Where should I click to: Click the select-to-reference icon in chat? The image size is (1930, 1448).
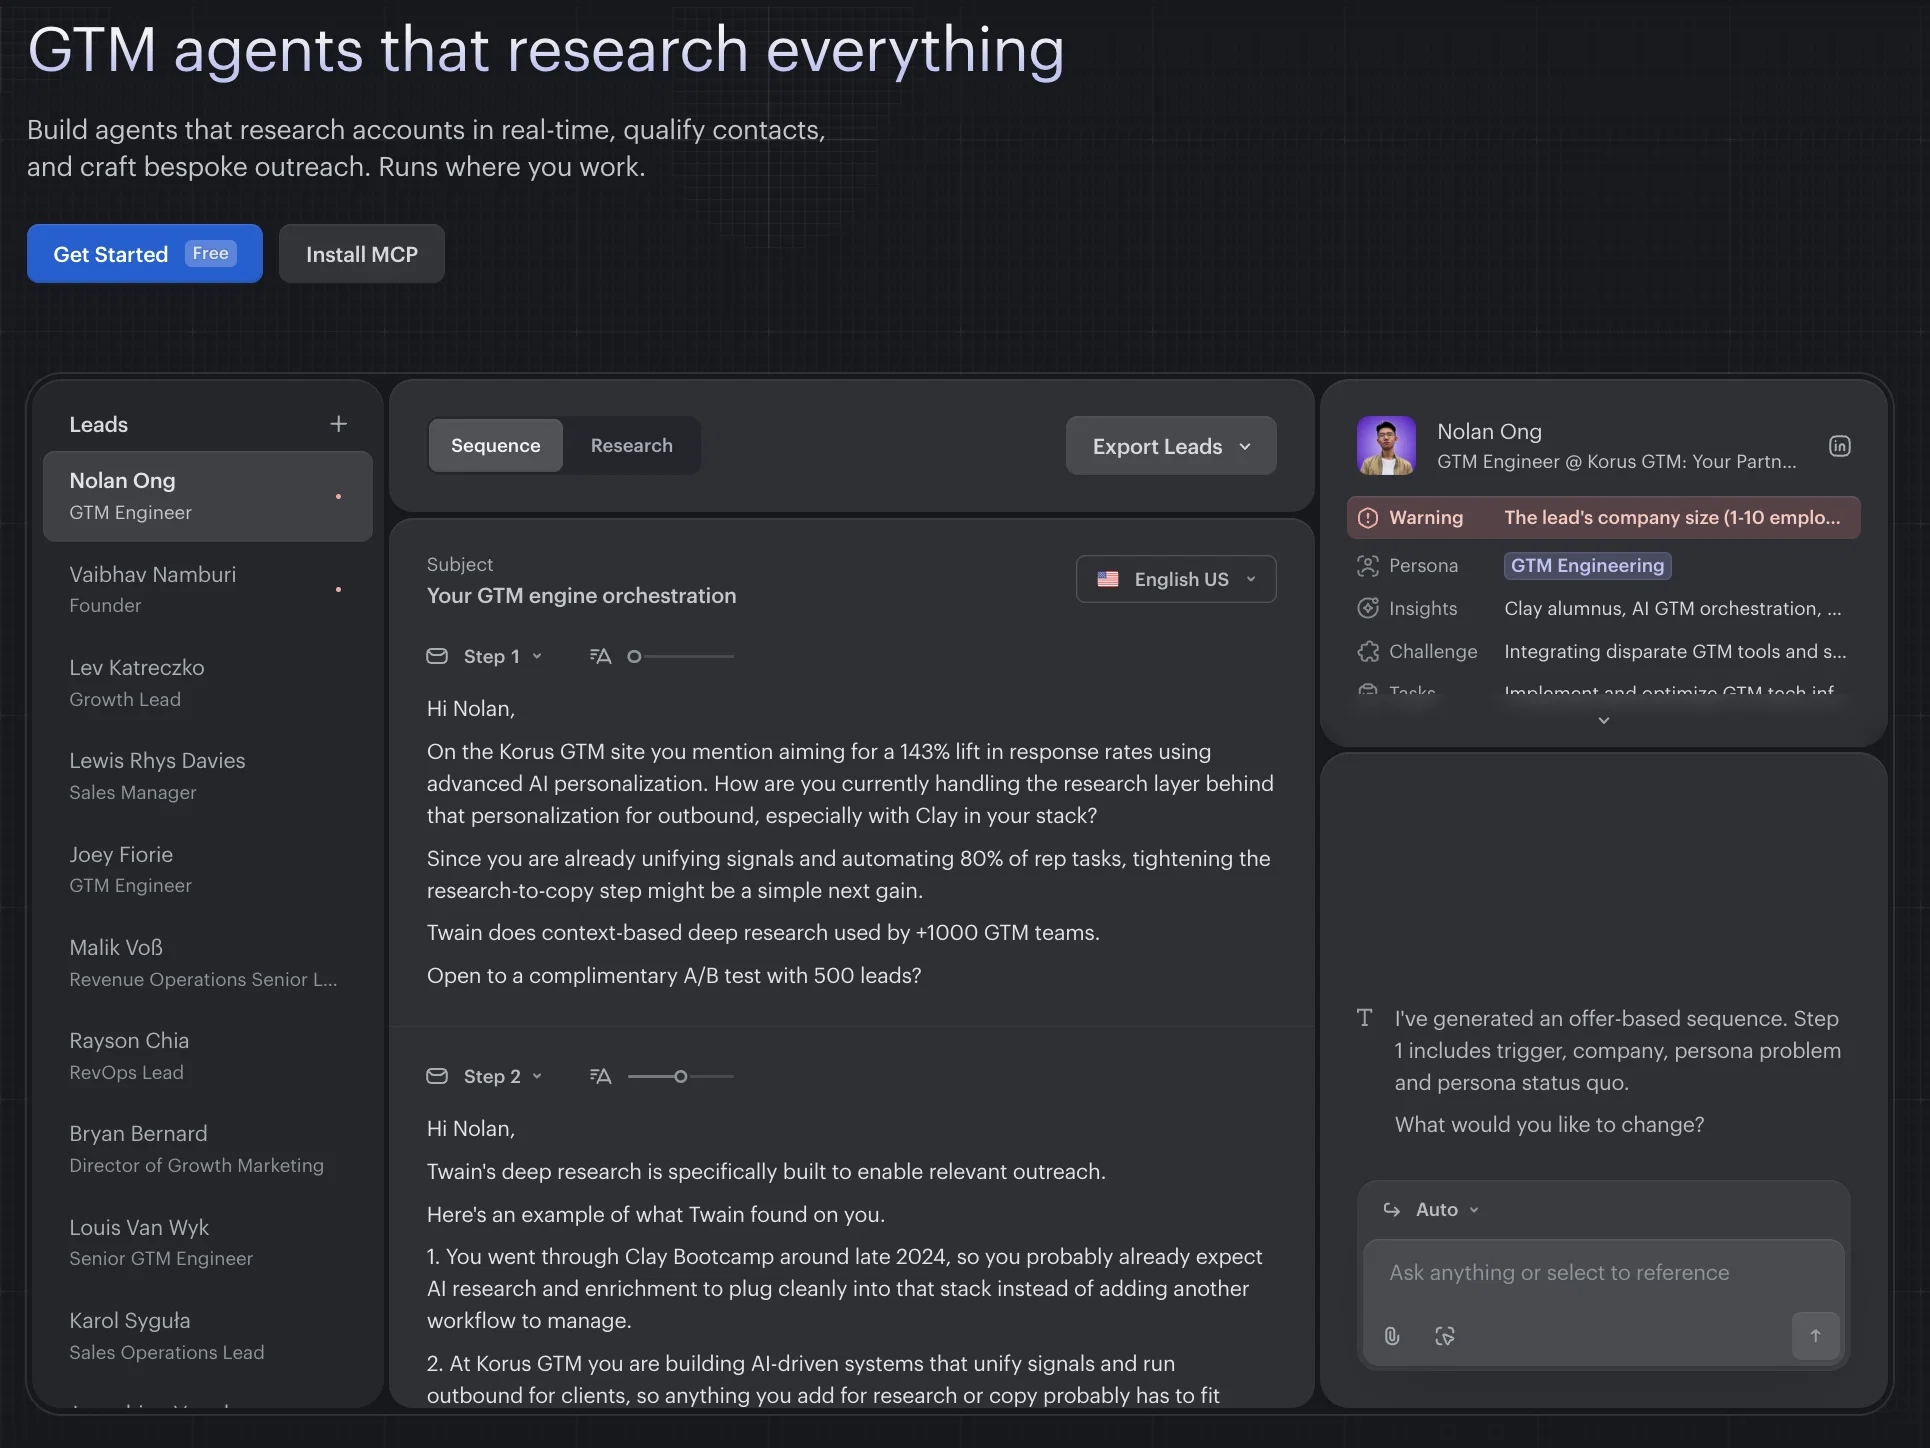pos(1445,1336)
